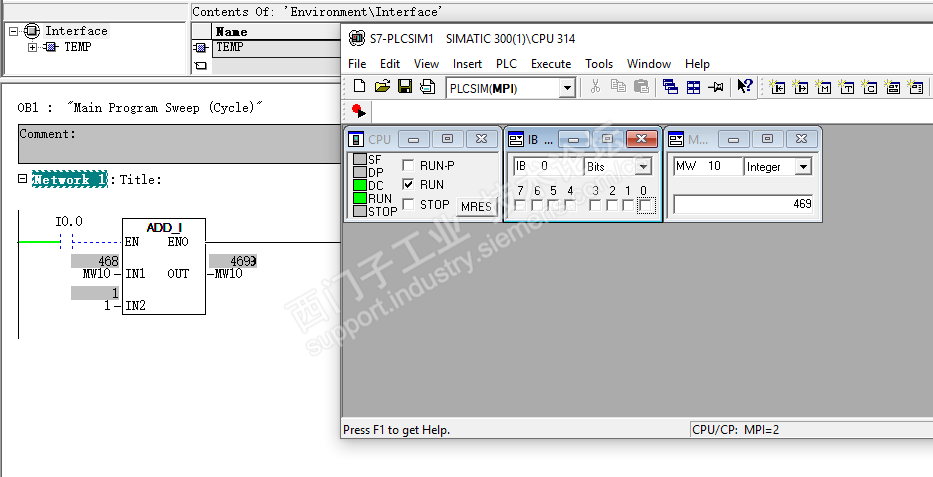Click the ADD_I block title
The height and width of the screenshot is (477, 933).
164,227
